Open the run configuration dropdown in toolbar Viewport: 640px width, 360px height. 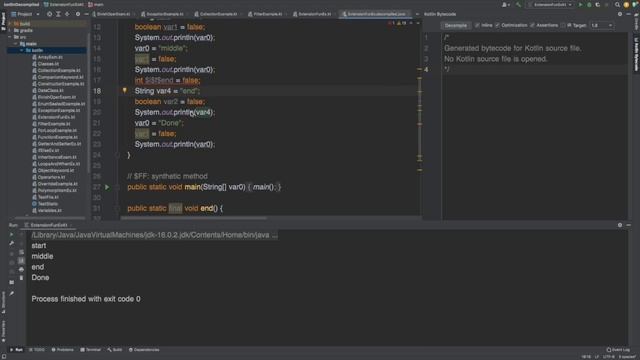550,4
